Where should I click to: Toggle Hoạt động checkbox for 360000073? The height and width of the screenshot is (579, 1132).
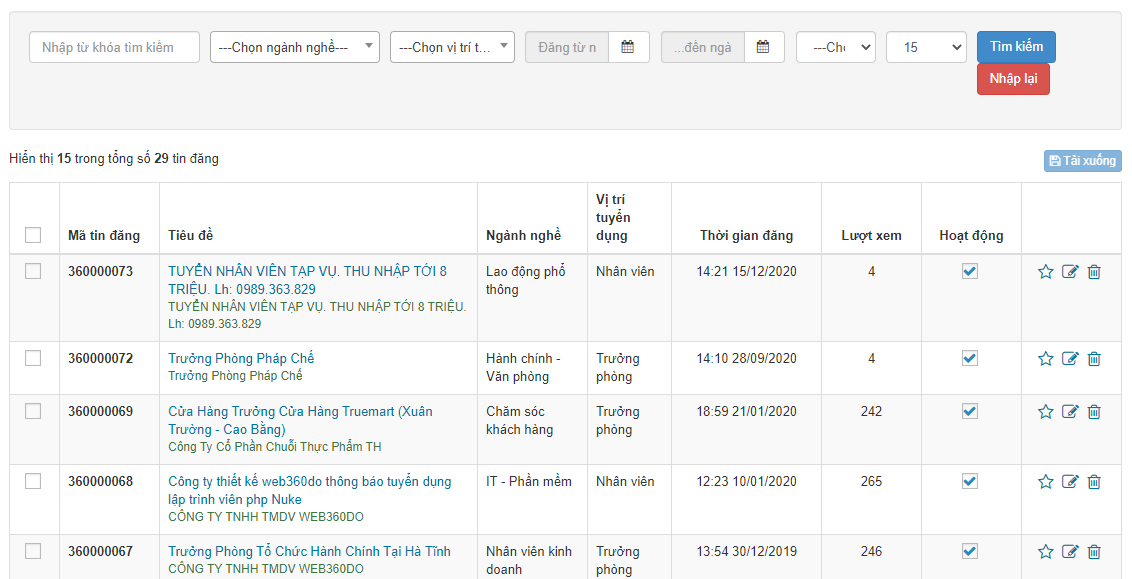[970, 271]
